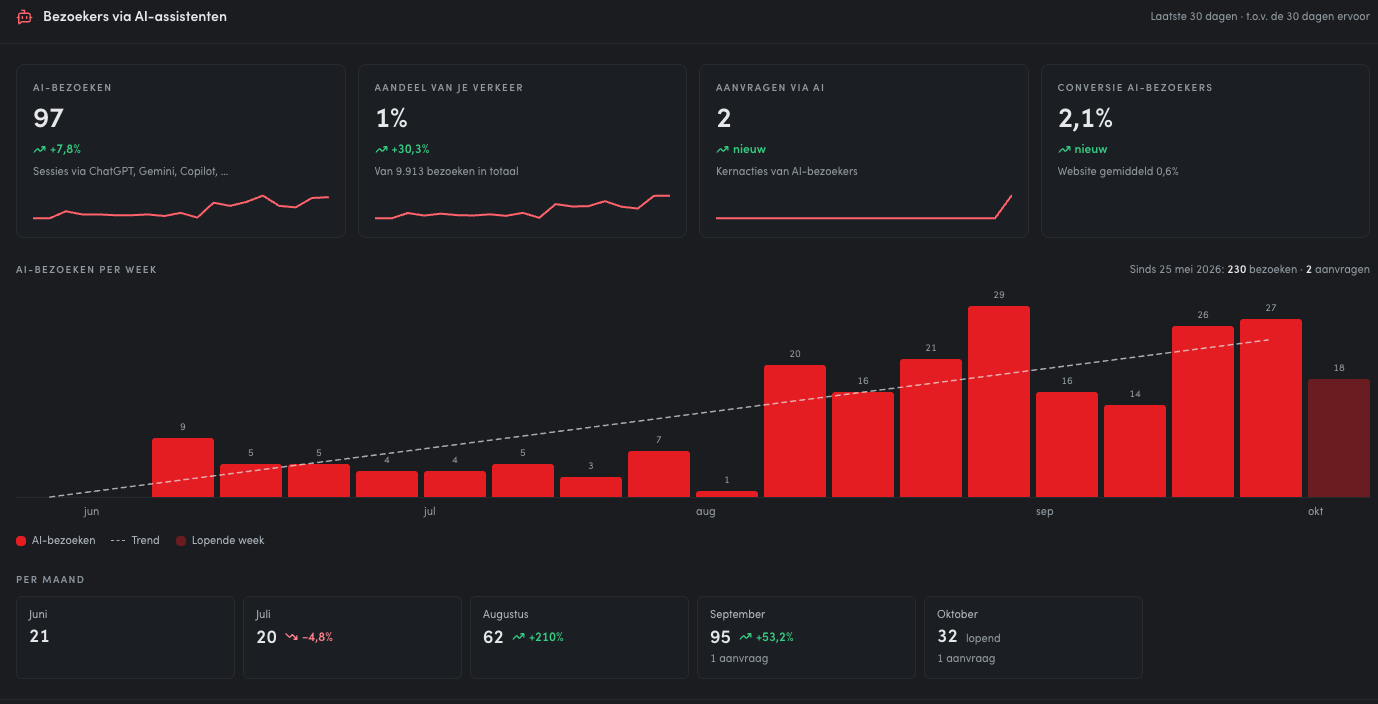Click the 'AI-BEZOEKEN PER WEEK' heading
1378x704 pixels.
point(86,270)
